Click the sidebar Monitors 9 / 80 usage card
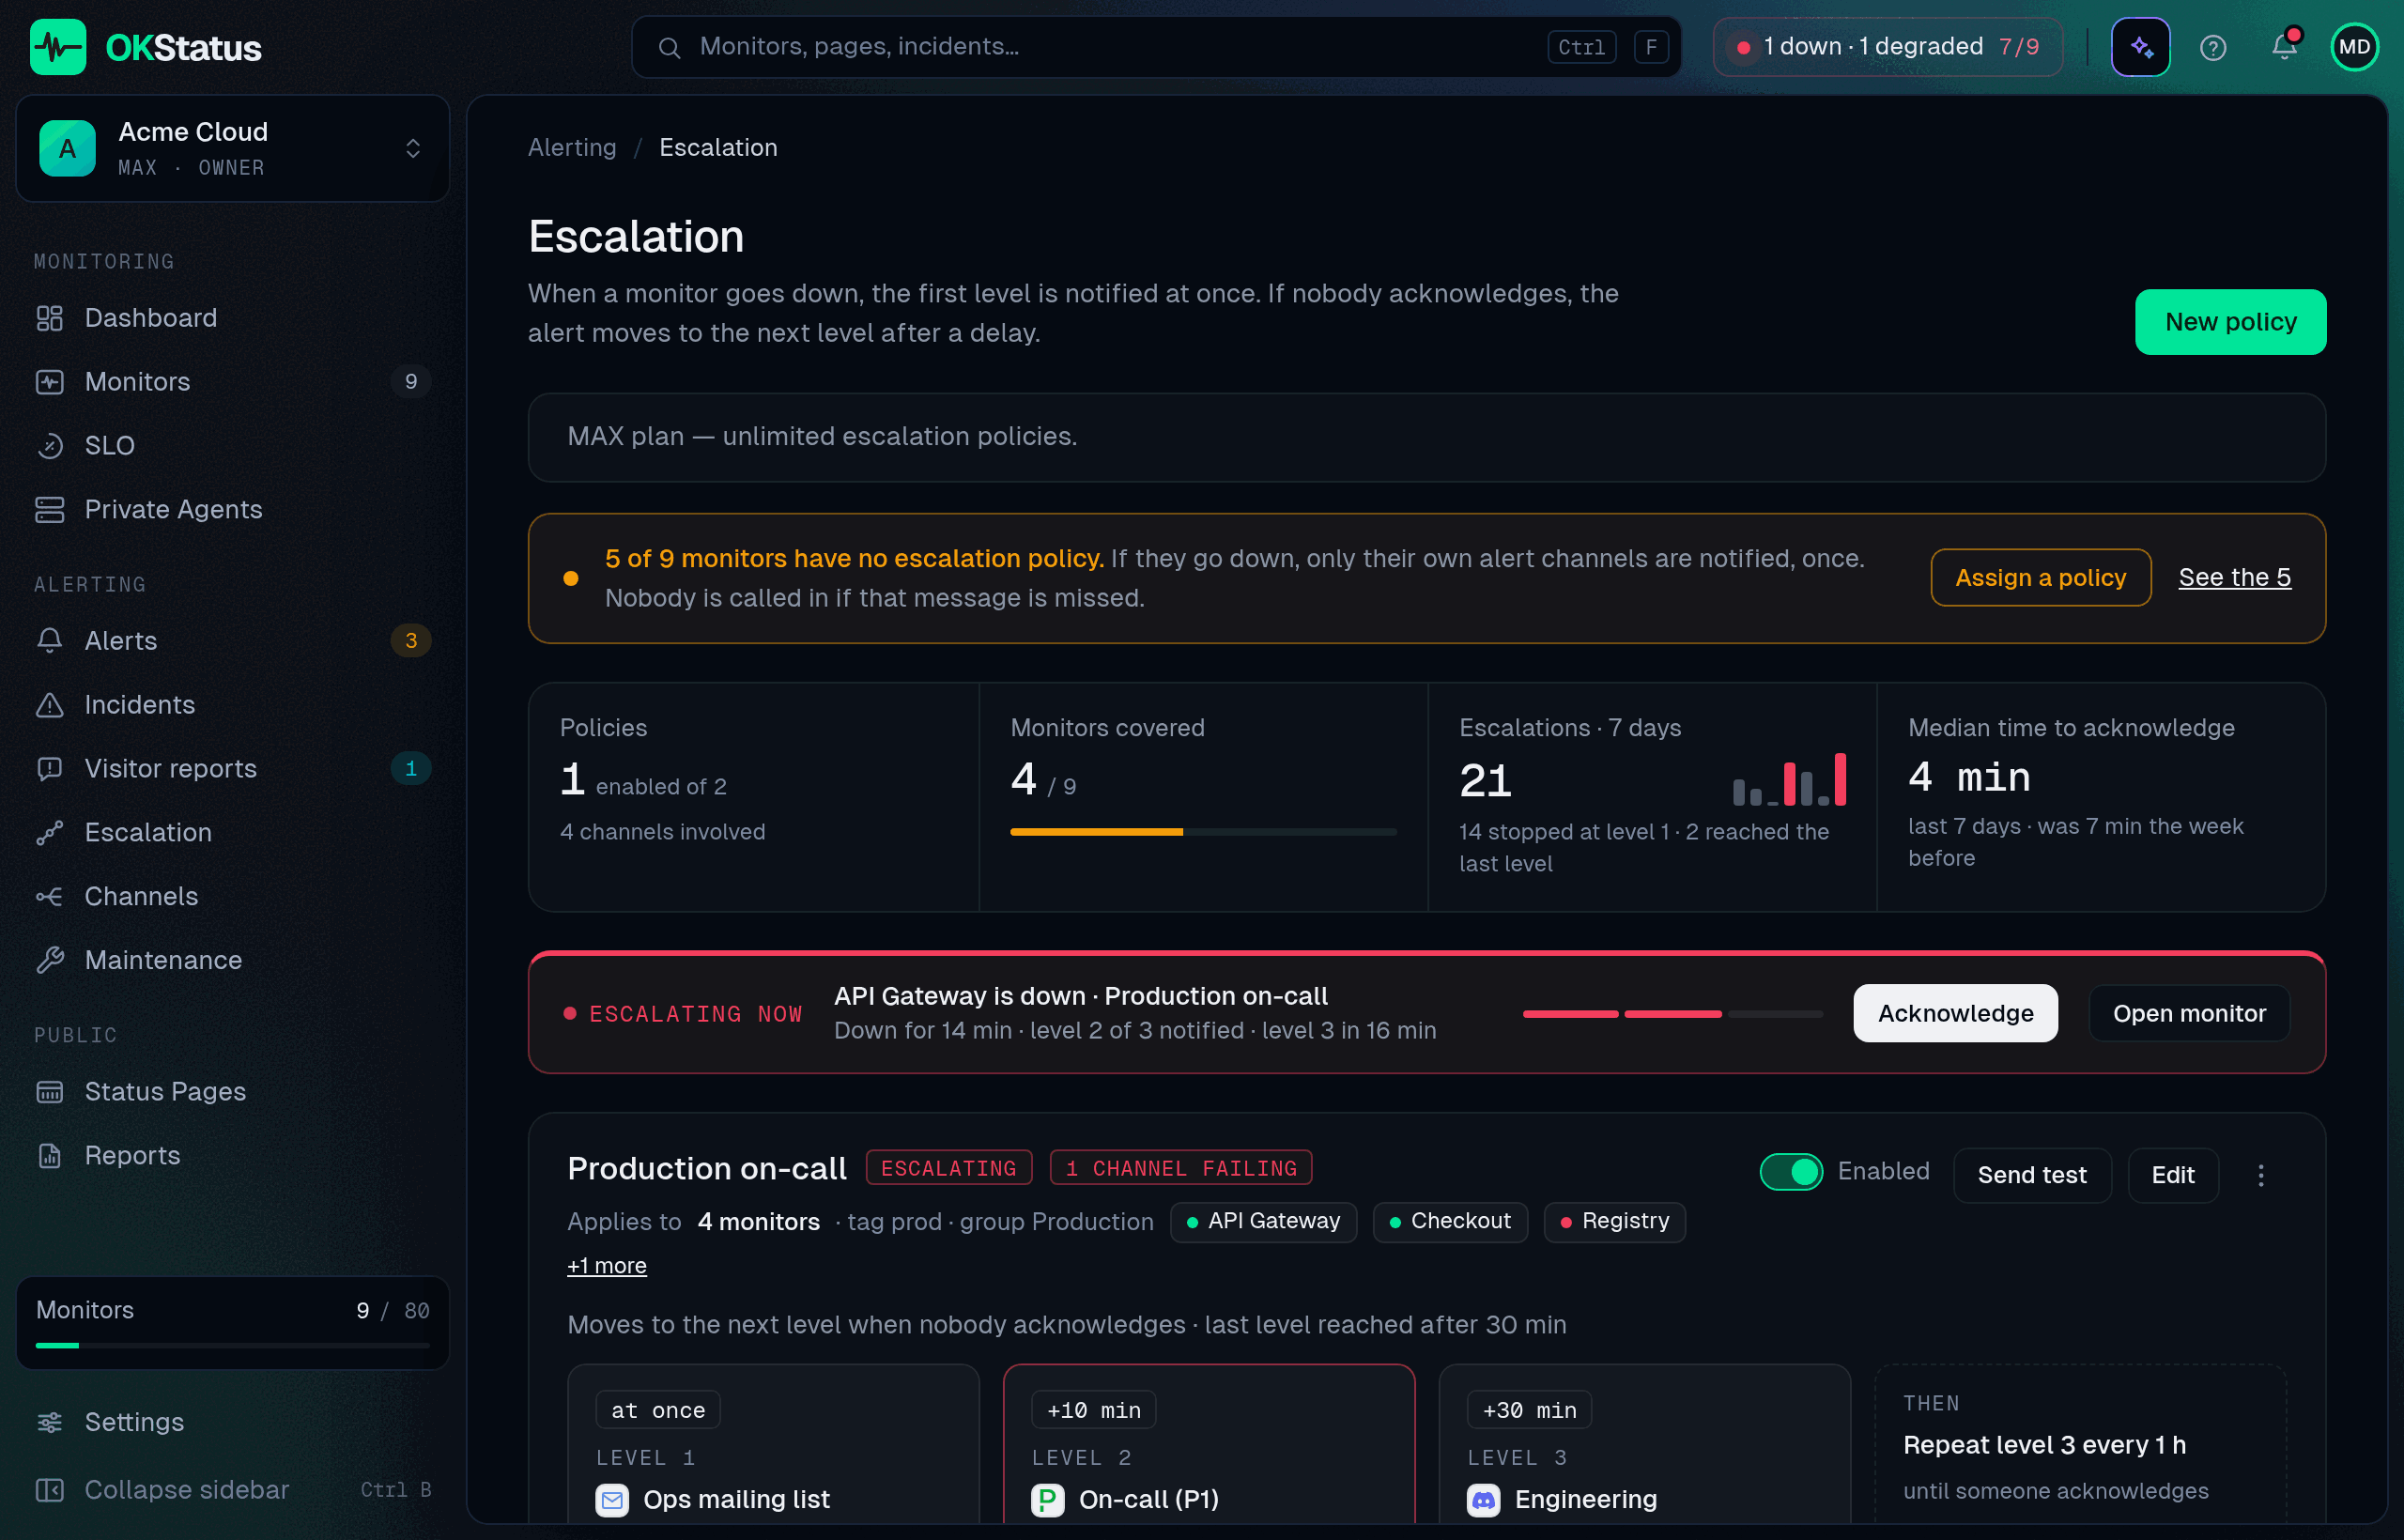The width and height of the screenshot is (2404, 1540). click(233, 1324)
